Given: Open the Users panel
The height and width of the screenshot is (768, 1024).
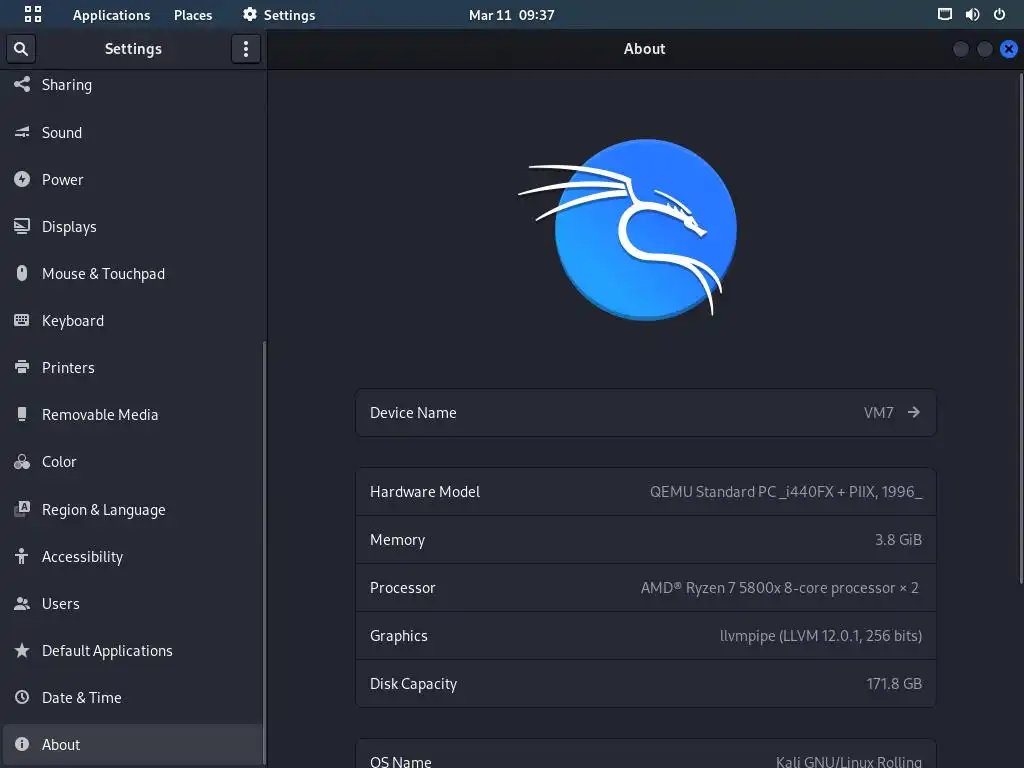Looking at the screenshot, I should [133, 603].
